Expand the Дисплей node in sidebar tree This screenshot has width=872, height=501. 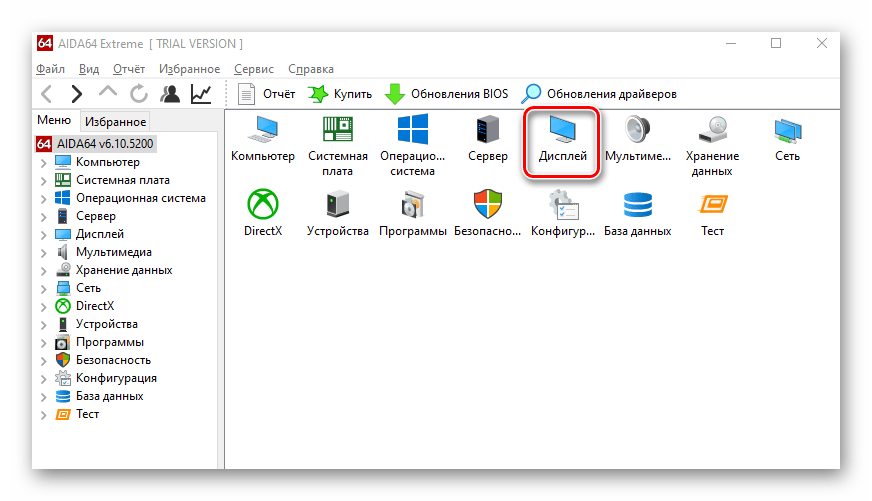[43, 234]
